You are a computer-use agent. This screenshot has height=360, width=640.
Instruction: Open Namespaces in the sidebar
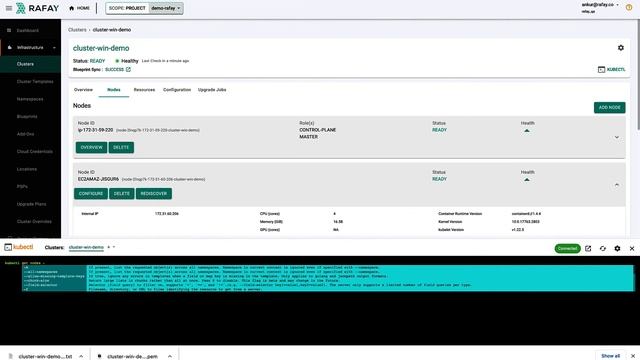30,99
